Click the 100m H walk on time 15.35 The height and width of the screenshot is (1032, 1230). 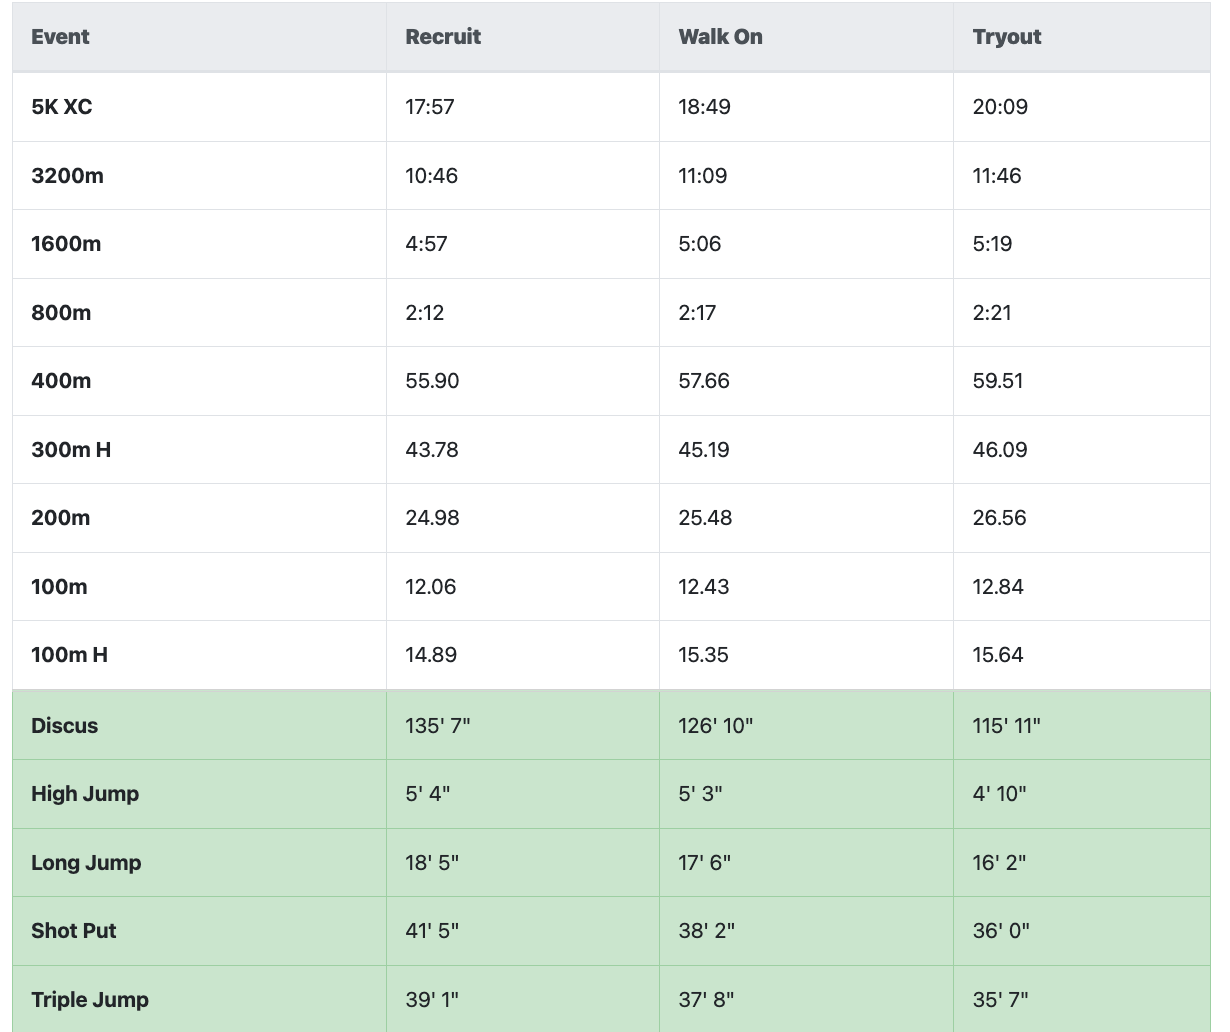(704, 655)
